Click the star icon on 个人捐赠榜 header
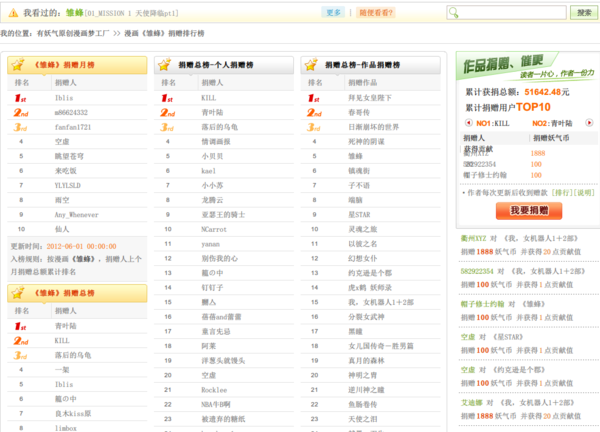Viewport: 600px width, 432px height. click(166, 65)
